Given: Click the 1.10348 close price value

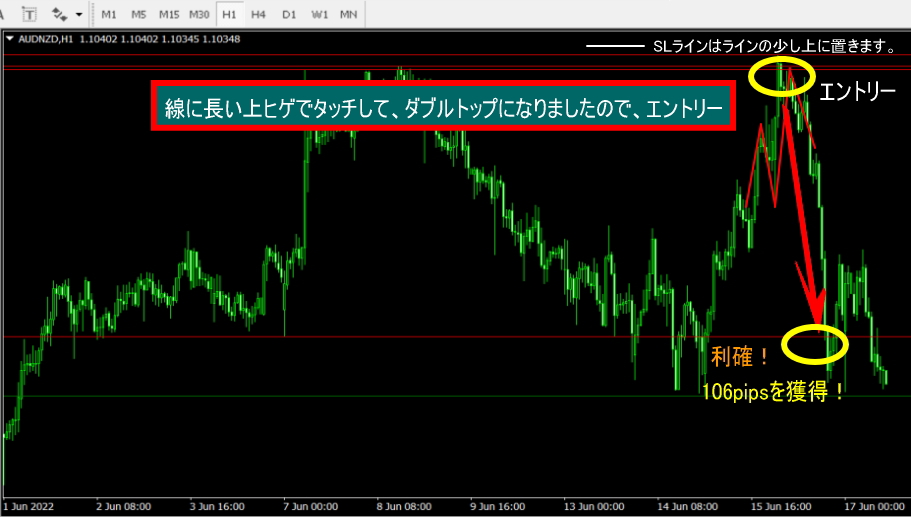Looking at the screenshot, I should coord(221,39).
